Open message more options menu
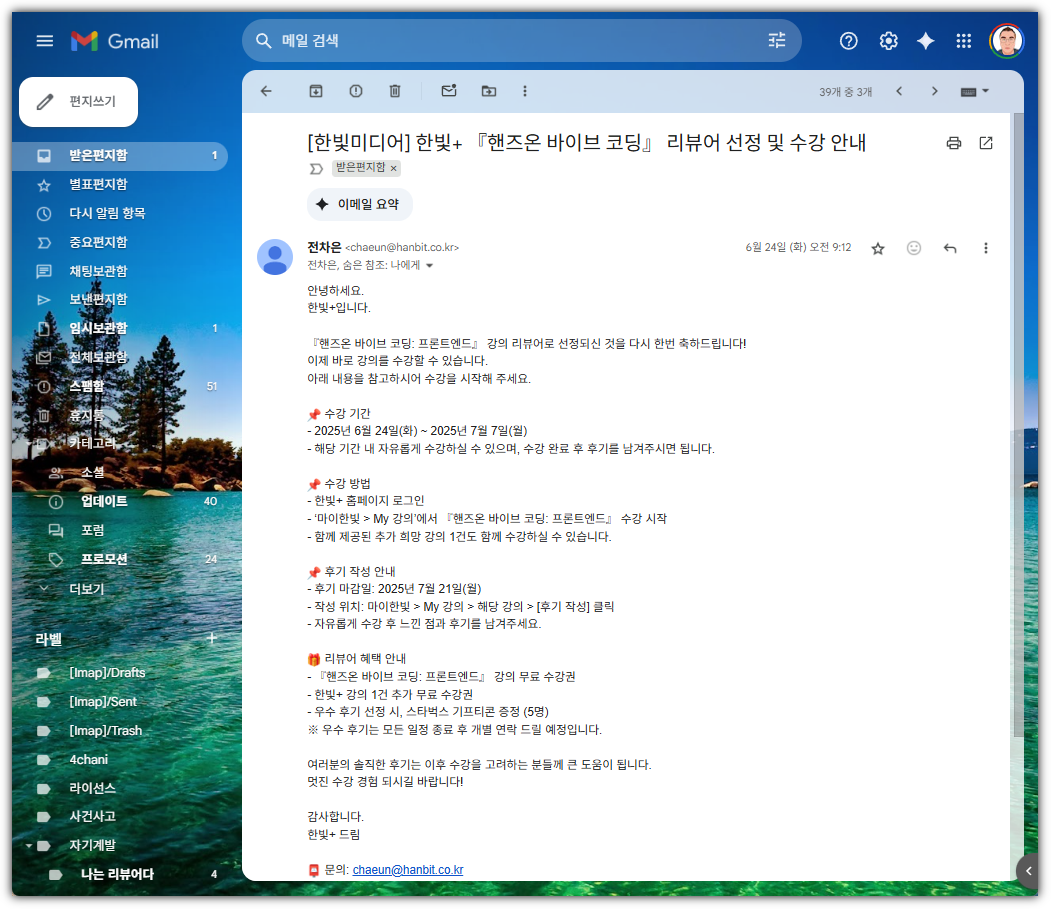 point(985,248)
